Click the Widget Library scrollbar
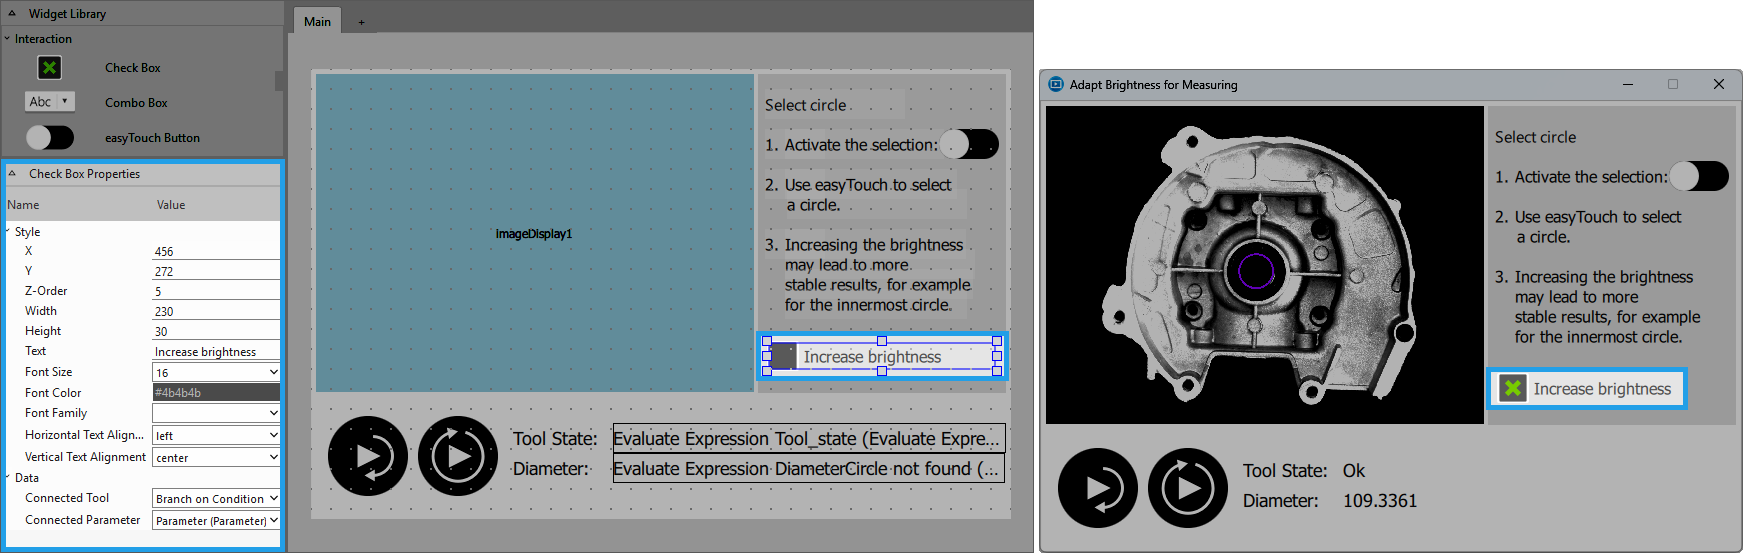 click(279, 80)
